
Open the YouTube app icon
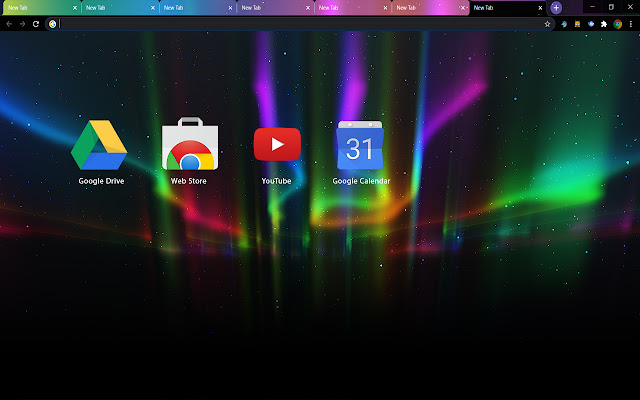tap(276, 144)
